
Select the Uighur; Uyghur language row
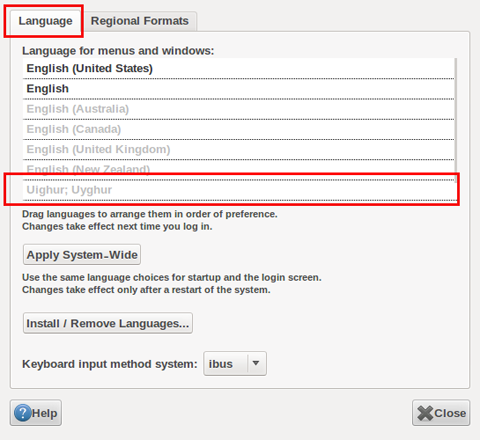tap(238, 190)
